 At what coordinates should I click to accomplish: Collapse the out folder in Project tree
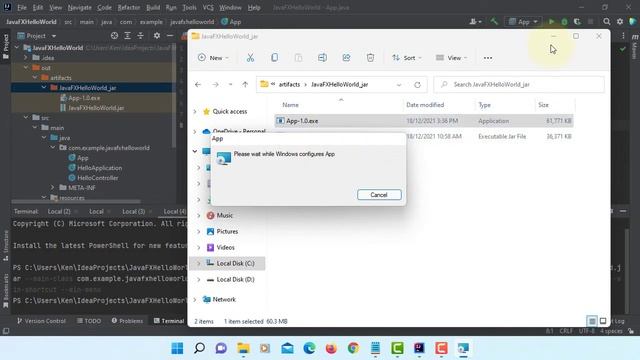tap(26, 68)
